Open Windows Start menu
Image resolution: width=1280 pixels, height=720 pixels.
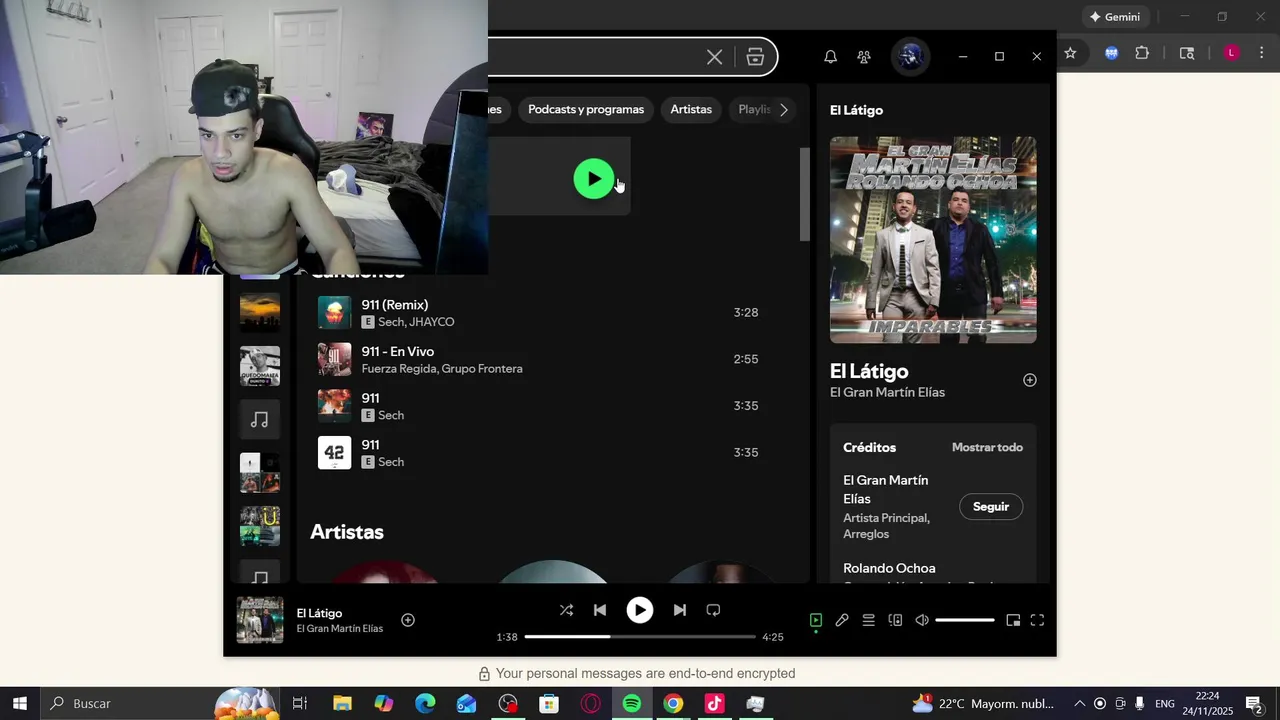tap(19, 703)
